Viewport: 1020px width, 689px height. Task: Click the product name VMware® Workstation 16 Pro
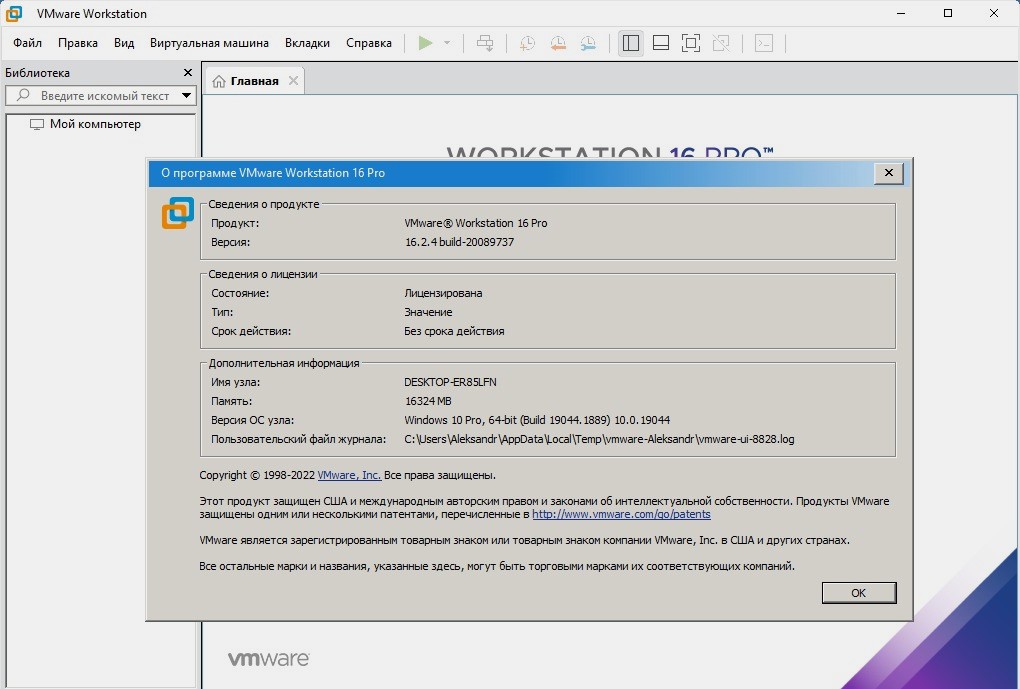(x=476, y=223)
